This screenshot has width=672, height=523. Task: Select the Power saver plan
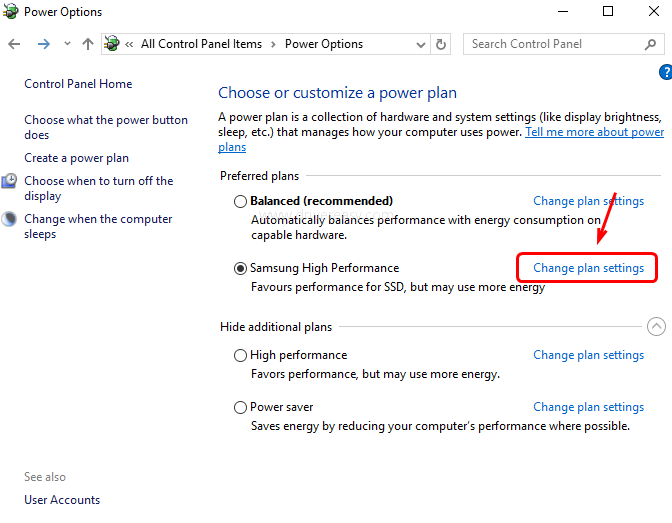(x=240, y=407)
